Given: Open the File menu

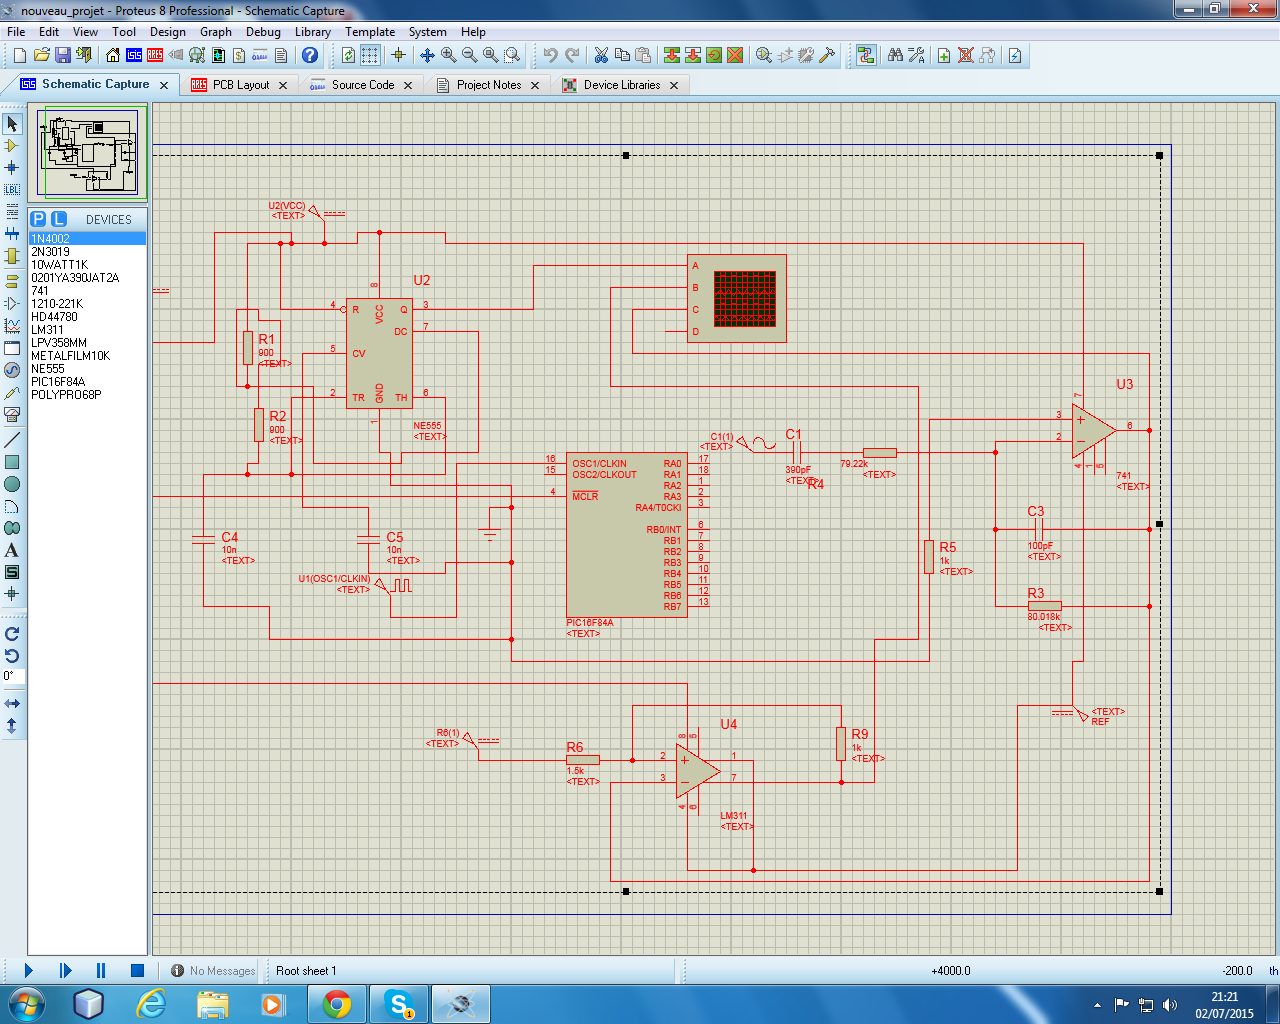Looking at the screenshot, I should point(16,32).
